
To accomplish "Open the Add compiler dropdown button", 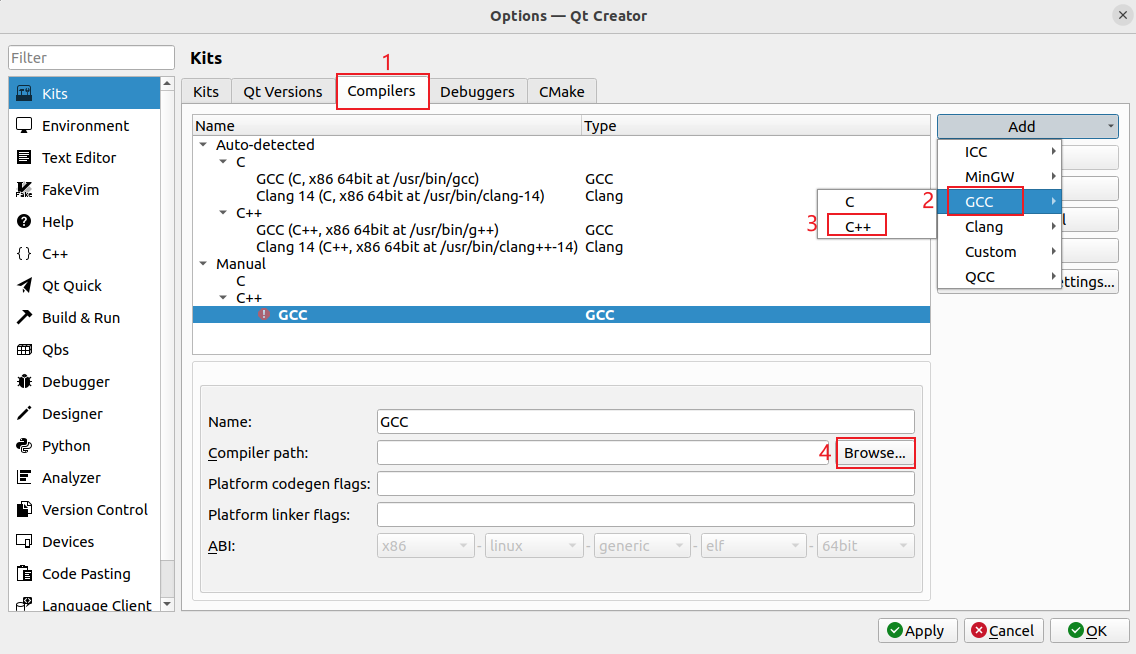I will (1027, 126).
